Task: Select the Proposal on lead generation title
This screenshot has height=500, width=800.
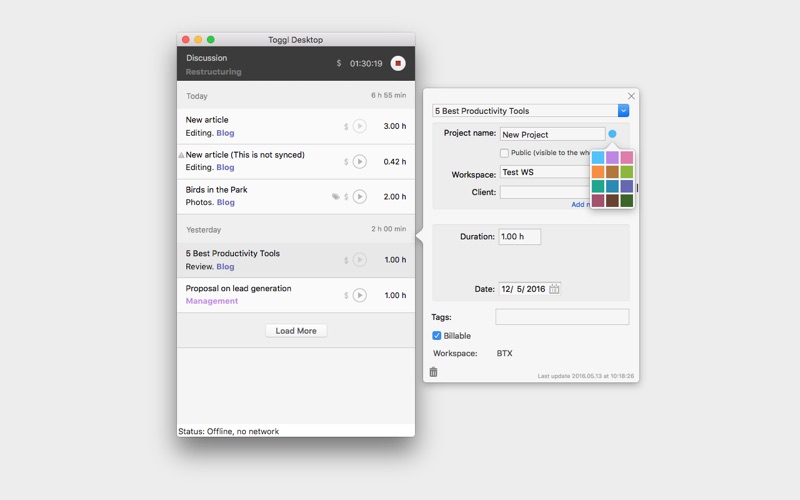Action: pyautogui.click(x=238, y=288)
